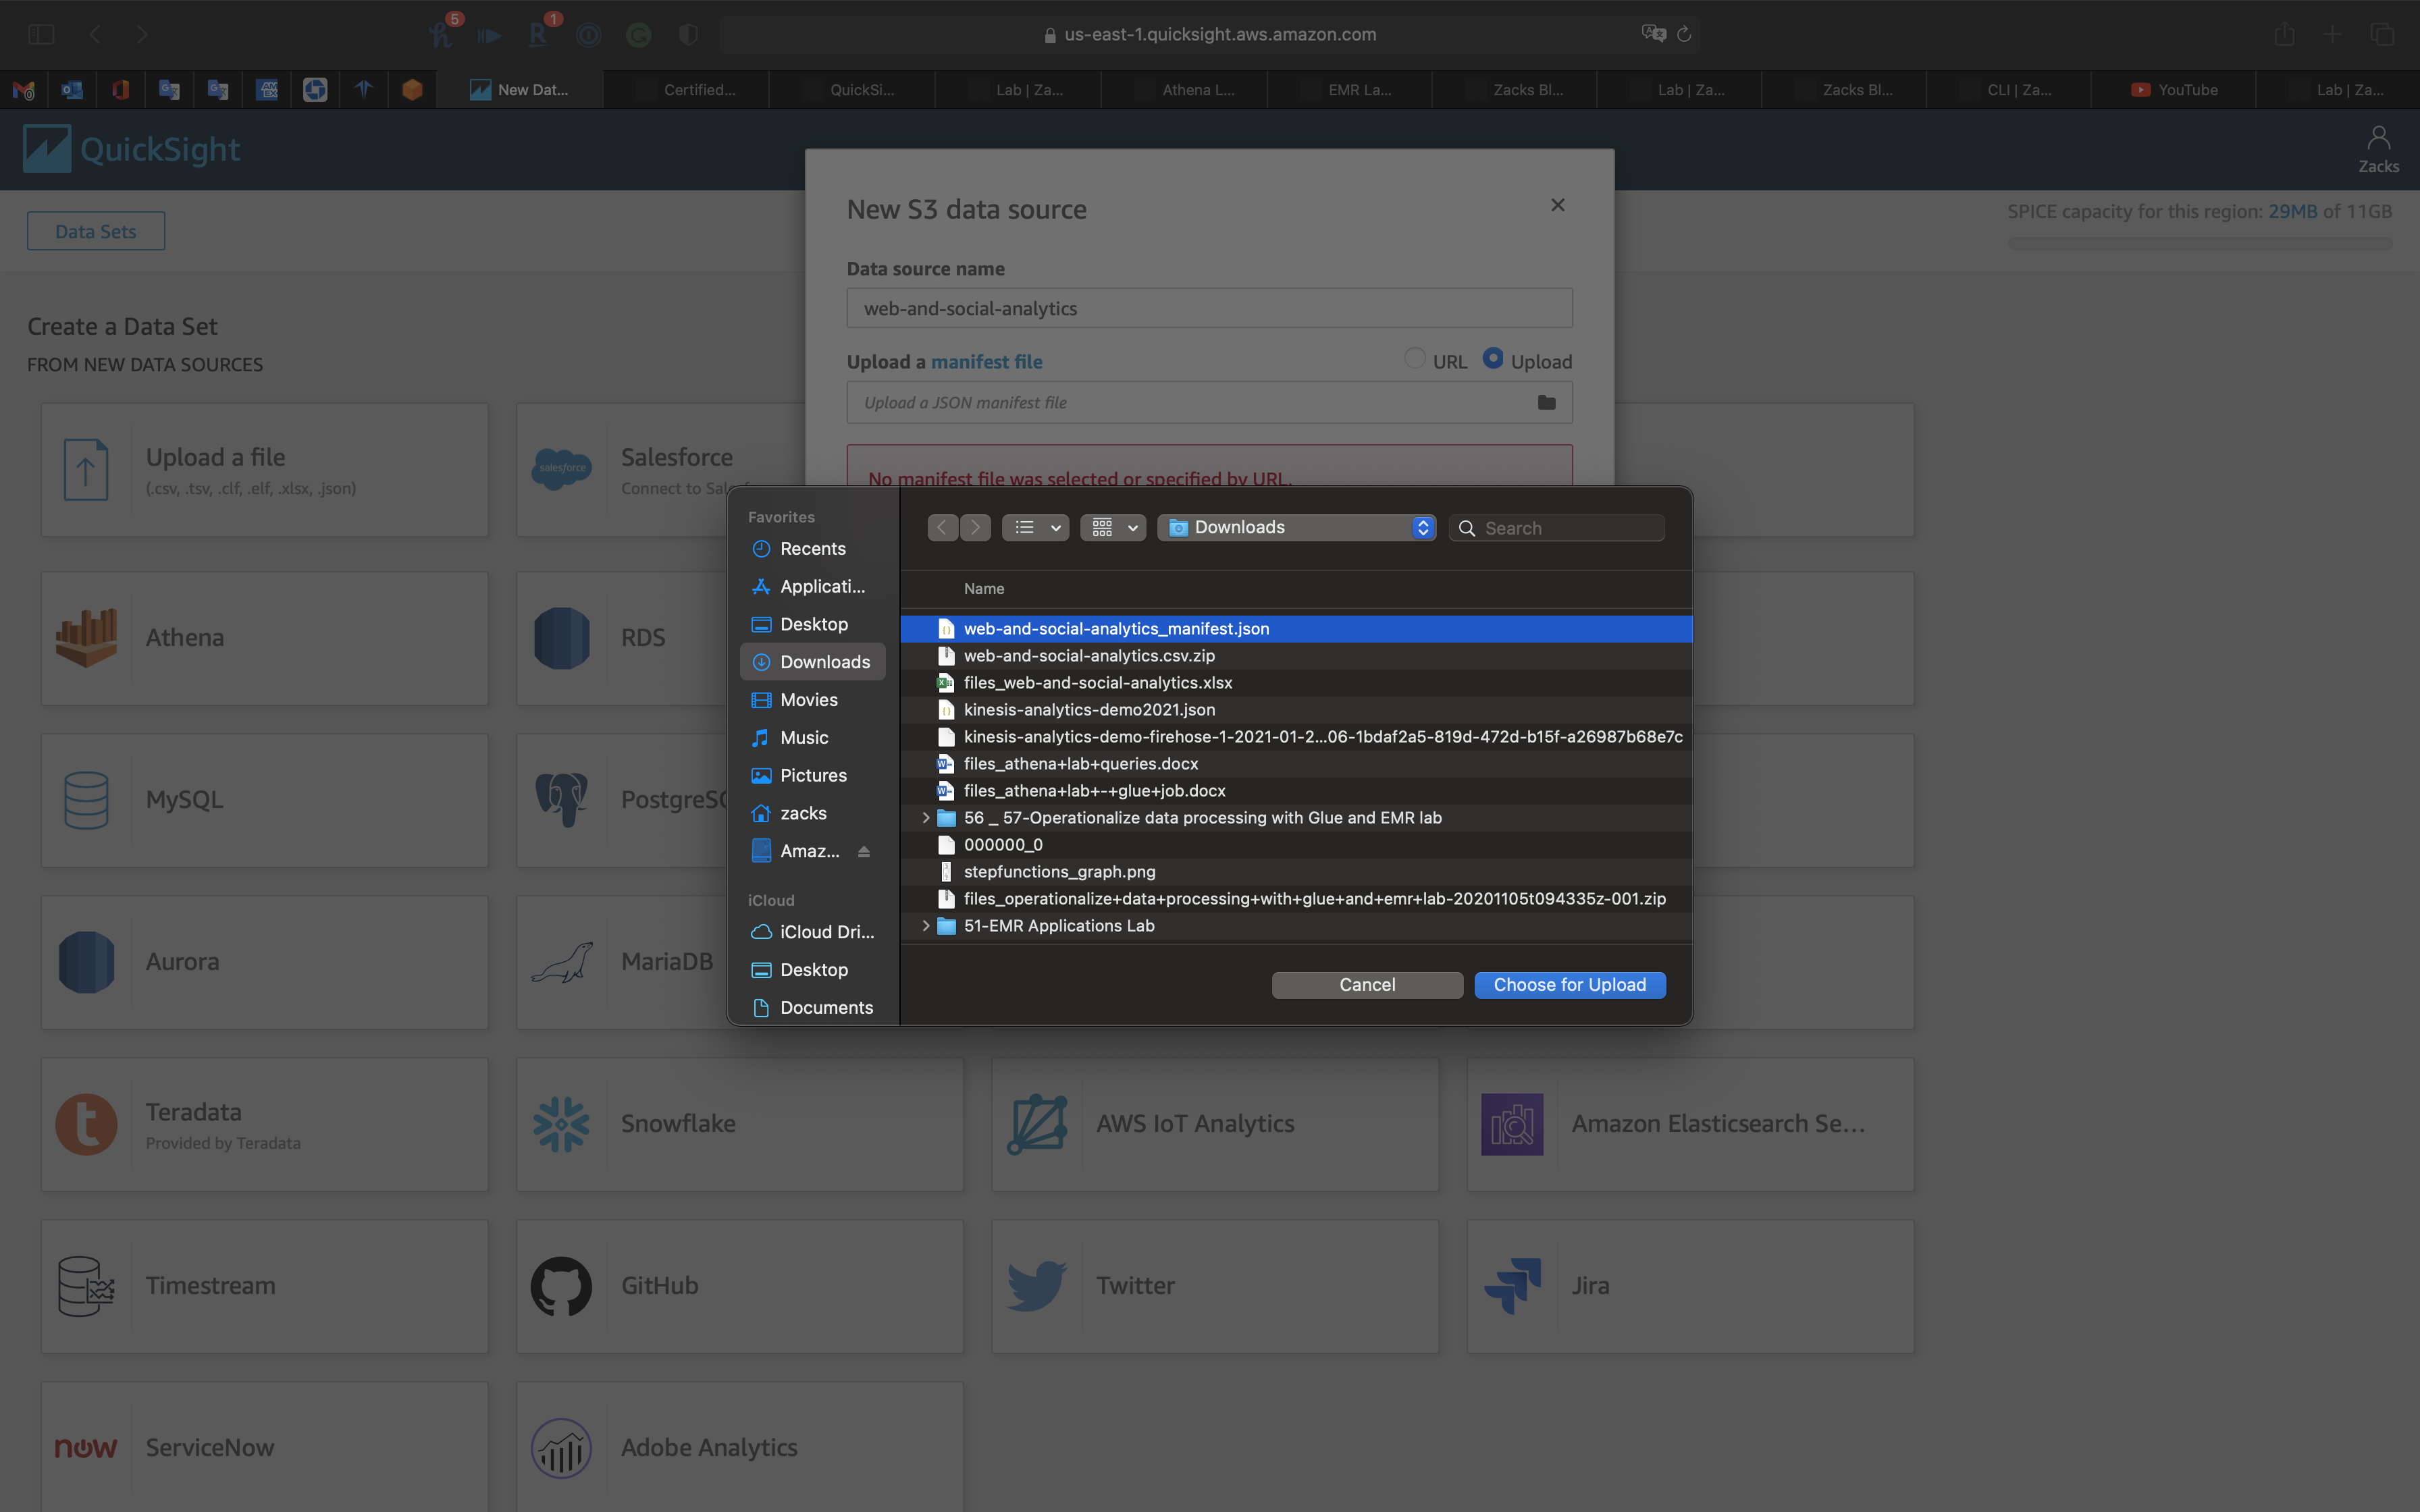Click the QuickSight logo icon

(x=47, y=149)
